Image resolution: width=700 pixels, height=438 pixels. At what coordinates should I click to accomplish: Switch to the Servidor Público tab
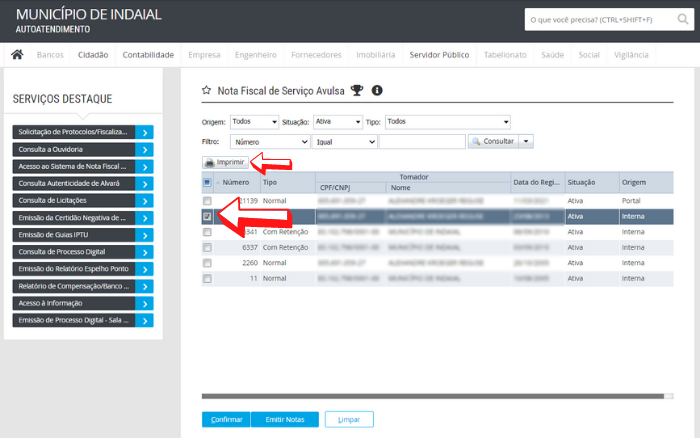tap(439, 55)
